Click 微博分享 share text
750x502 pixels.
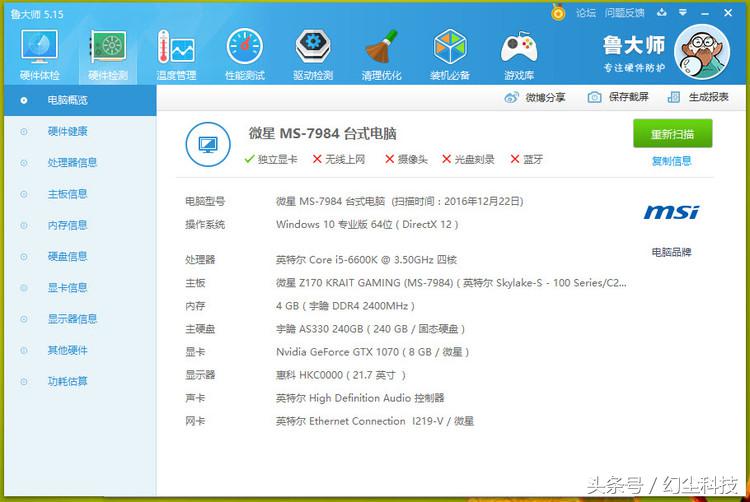click(x=545, y=98)
